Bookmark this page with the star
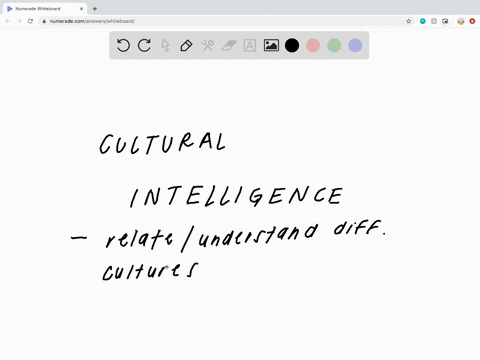The image size is (480, 360). 409,21
